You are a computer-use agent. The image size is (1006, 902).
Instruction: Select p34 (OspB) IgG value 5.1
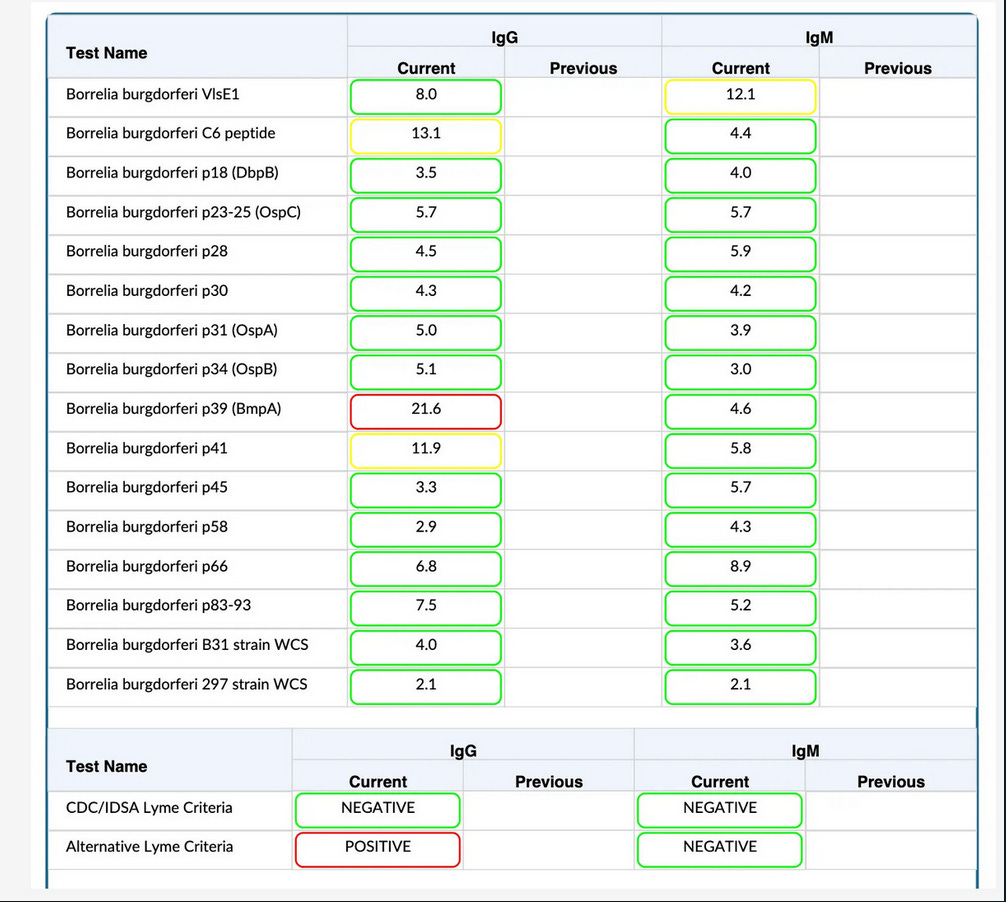[x=426, y=372]
